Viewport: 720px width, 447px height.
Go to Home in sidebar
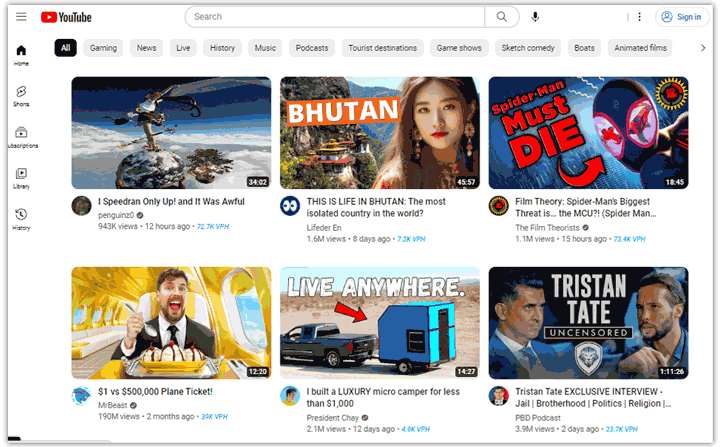(21, 55)
